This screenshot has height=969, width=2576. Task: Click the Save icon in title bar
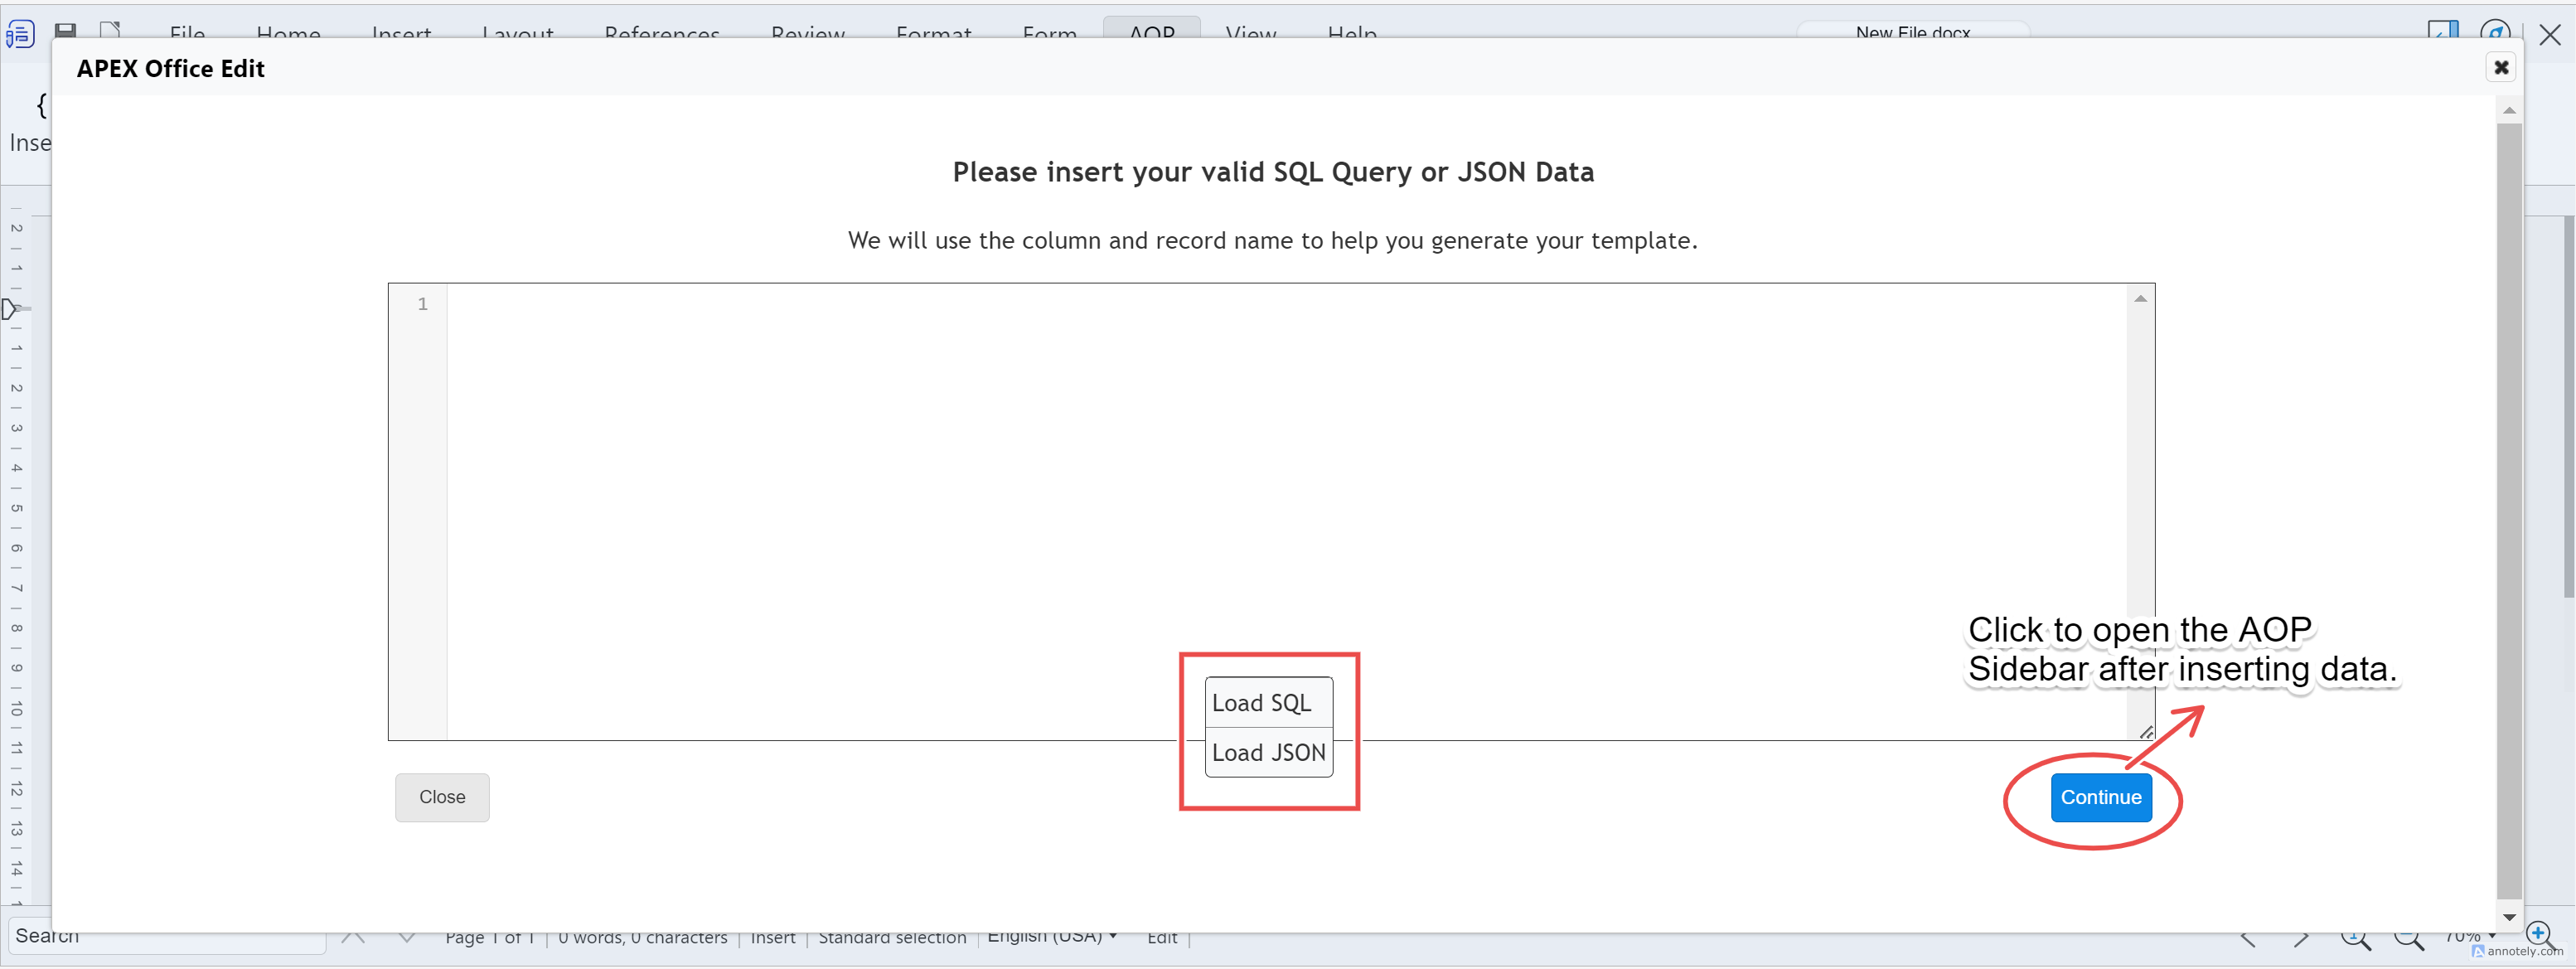coord(65,31)
